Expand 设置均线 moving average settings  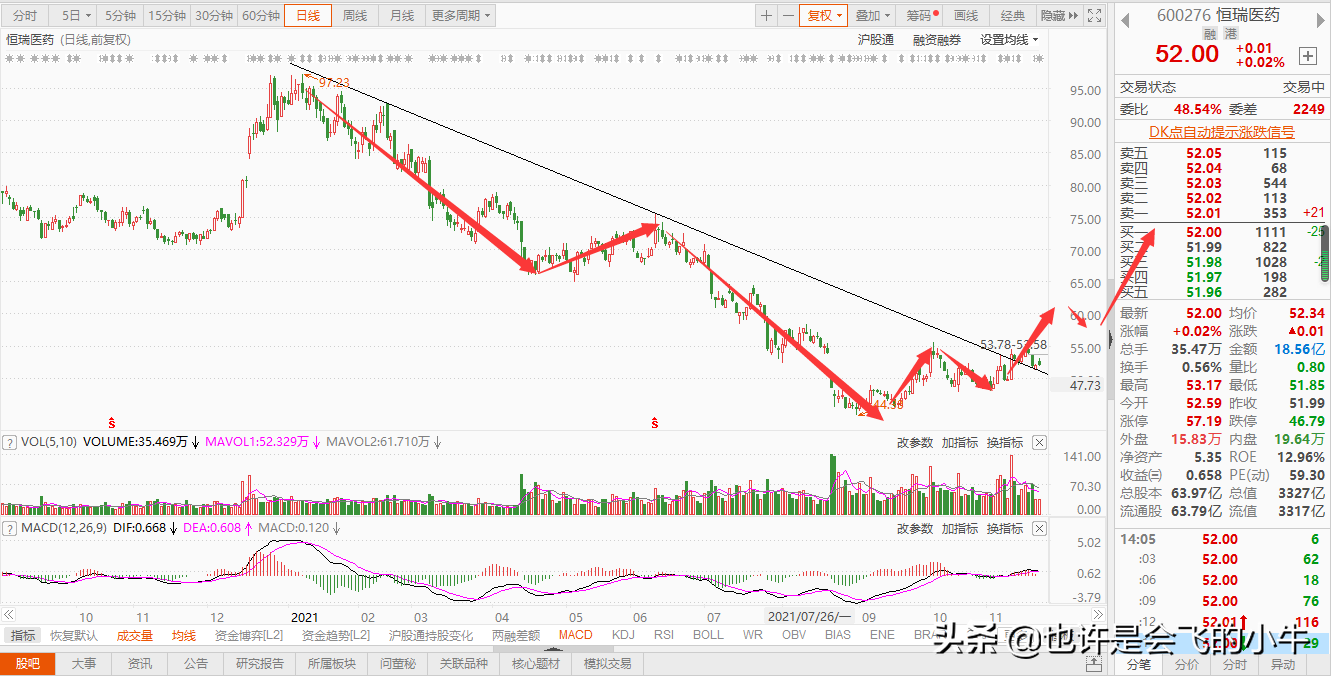point(1009,40)
